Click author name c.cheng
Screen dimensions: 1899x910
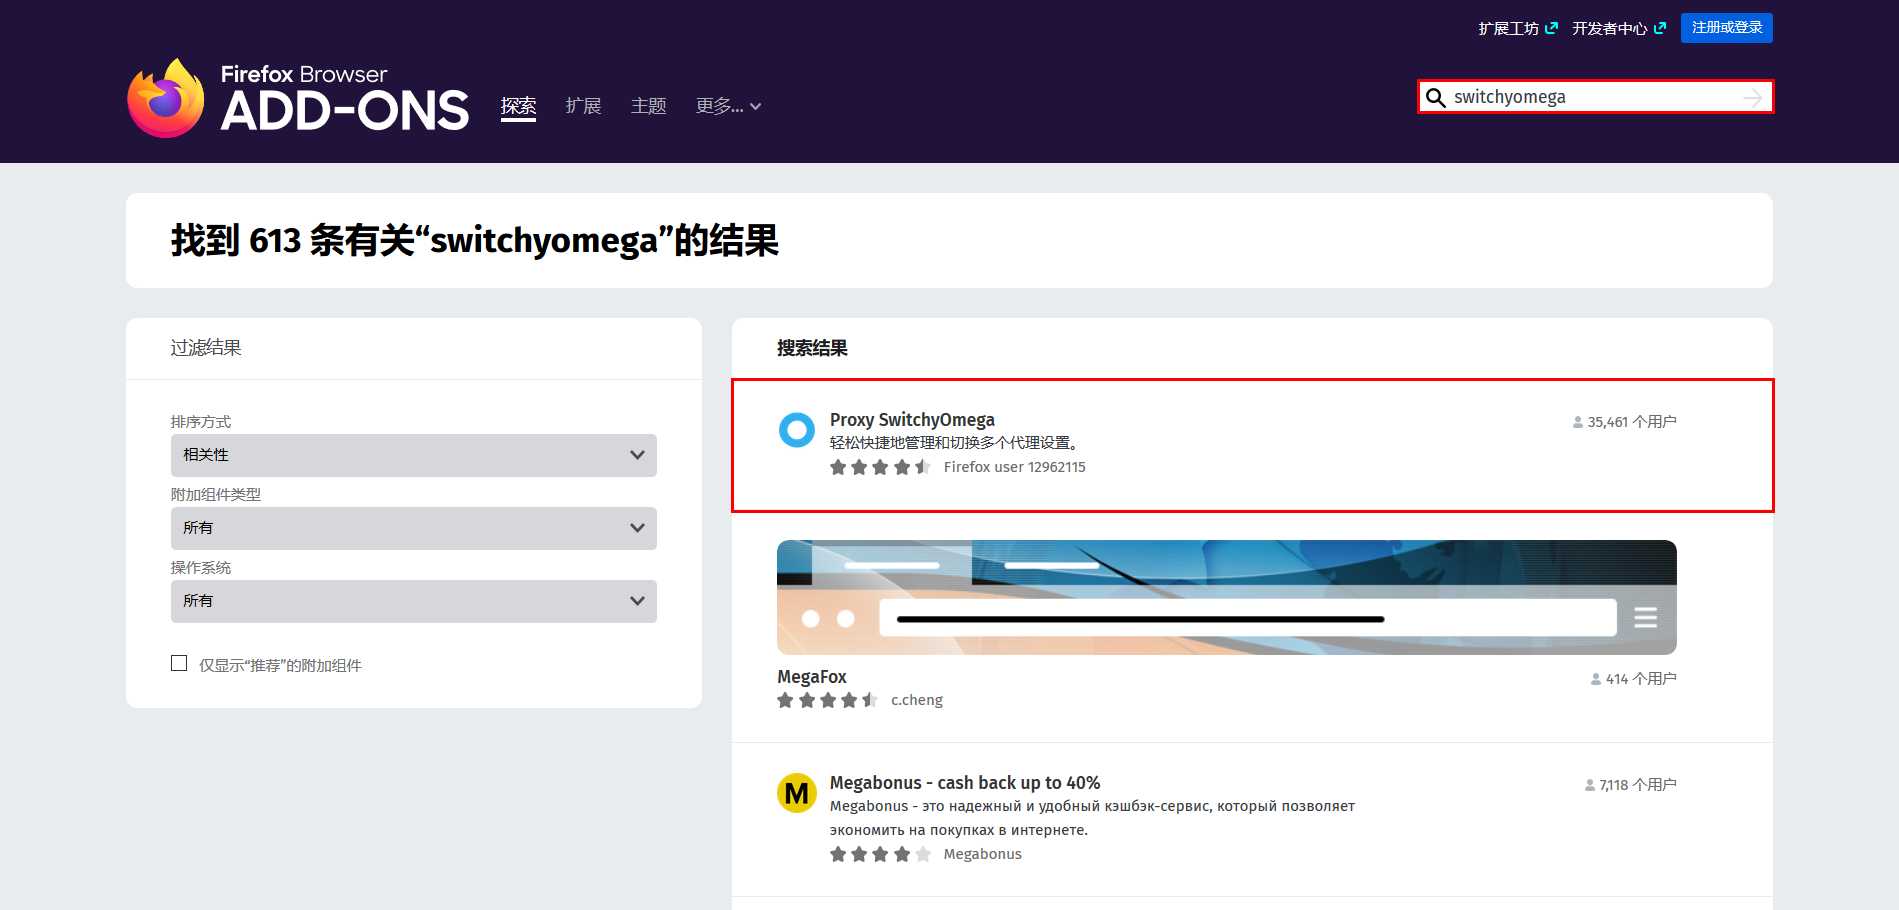point(917,700)
